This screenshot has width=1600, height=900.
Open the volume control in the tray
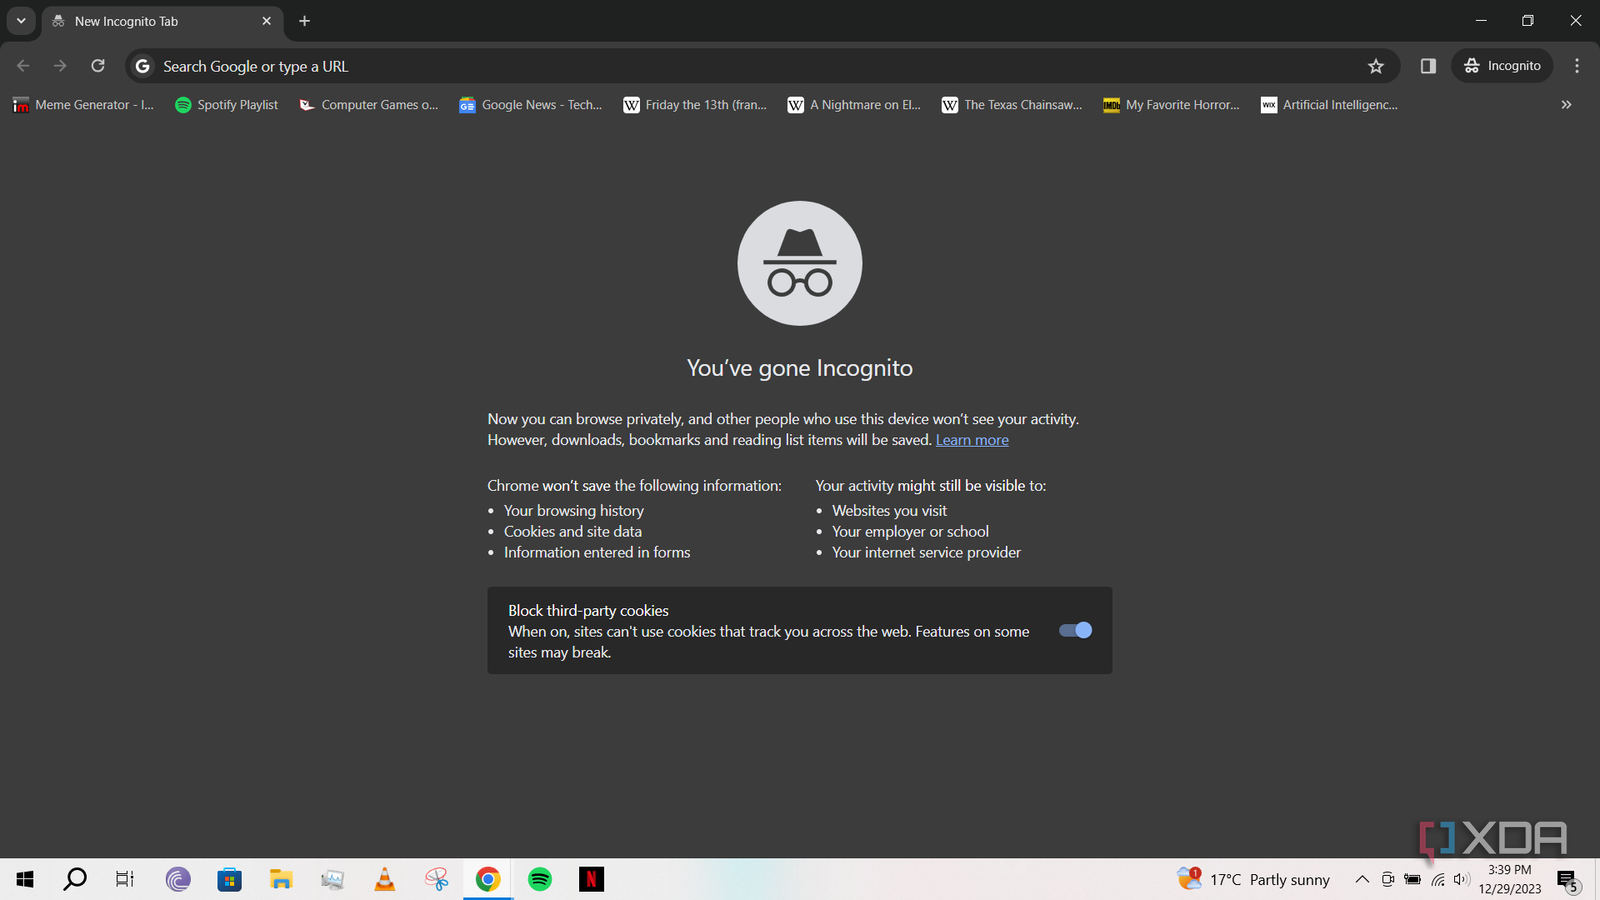[x=1462, y=879]
